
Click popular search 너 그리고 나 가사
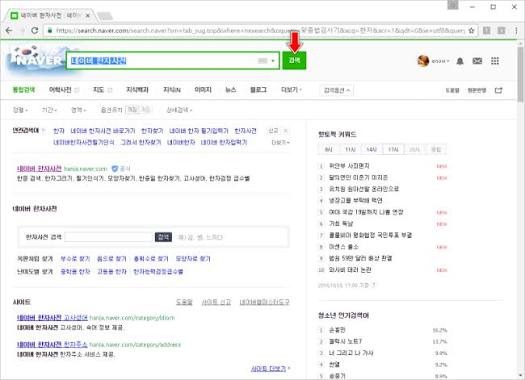coord(351,353)
